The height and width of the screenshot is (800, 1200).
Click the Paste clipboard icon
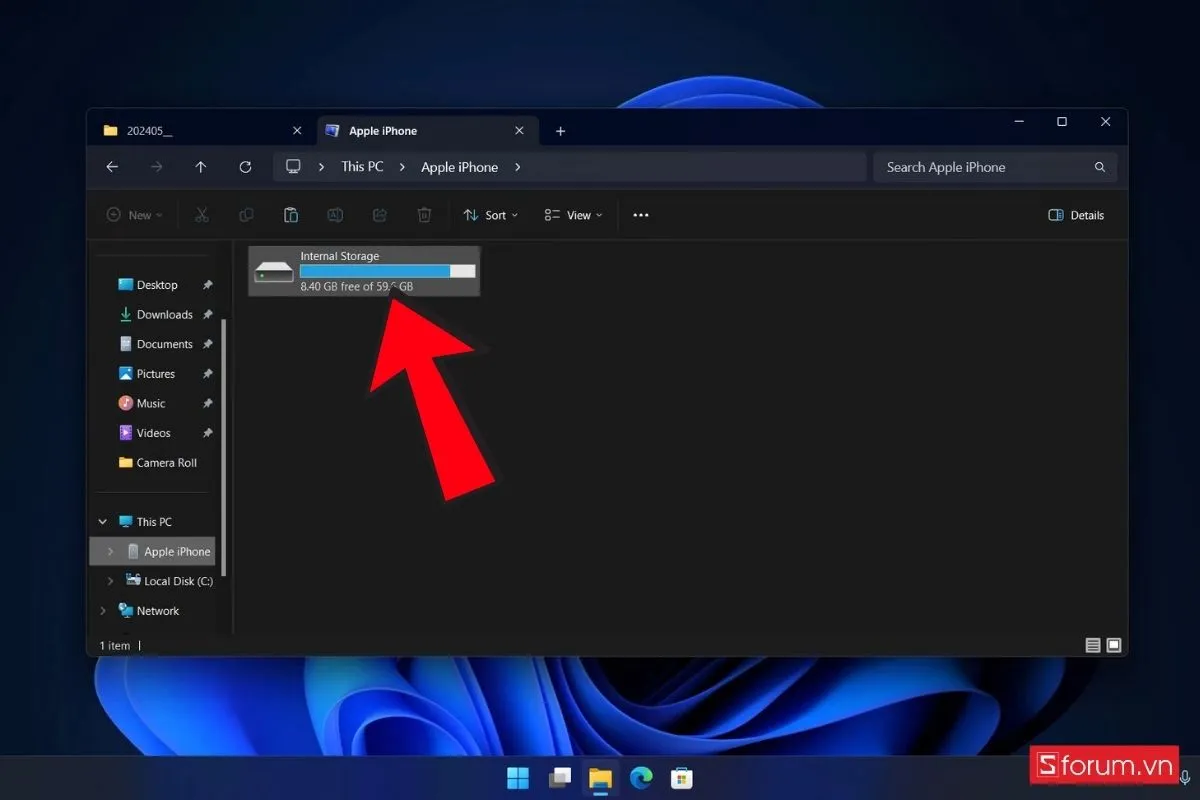[291, 215]
